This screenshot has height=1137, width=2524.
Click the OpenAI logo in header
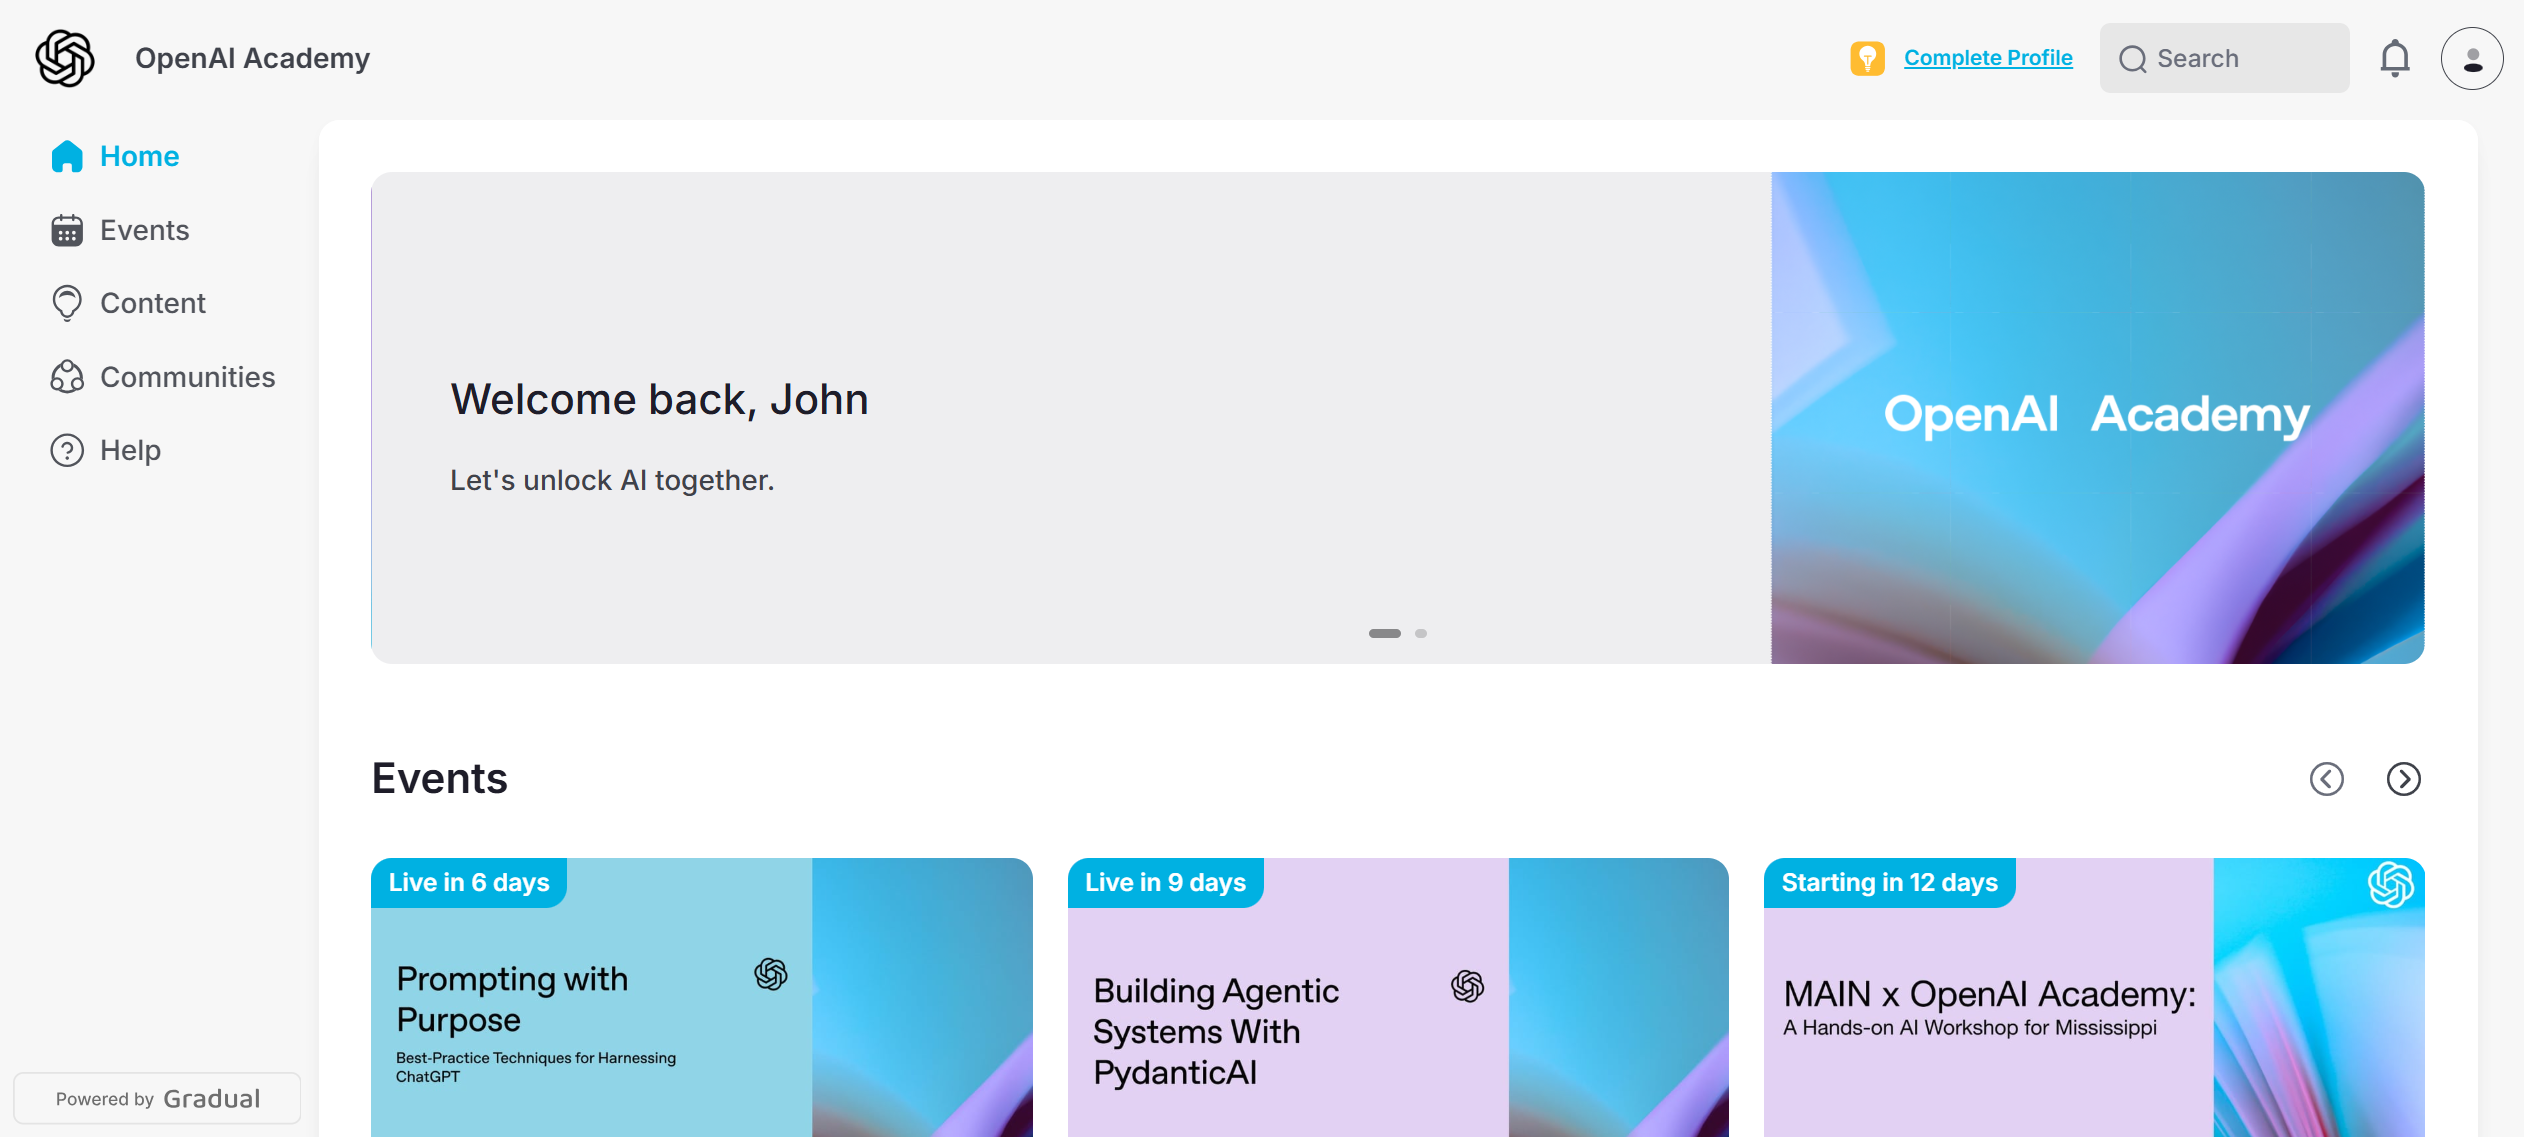65,58
